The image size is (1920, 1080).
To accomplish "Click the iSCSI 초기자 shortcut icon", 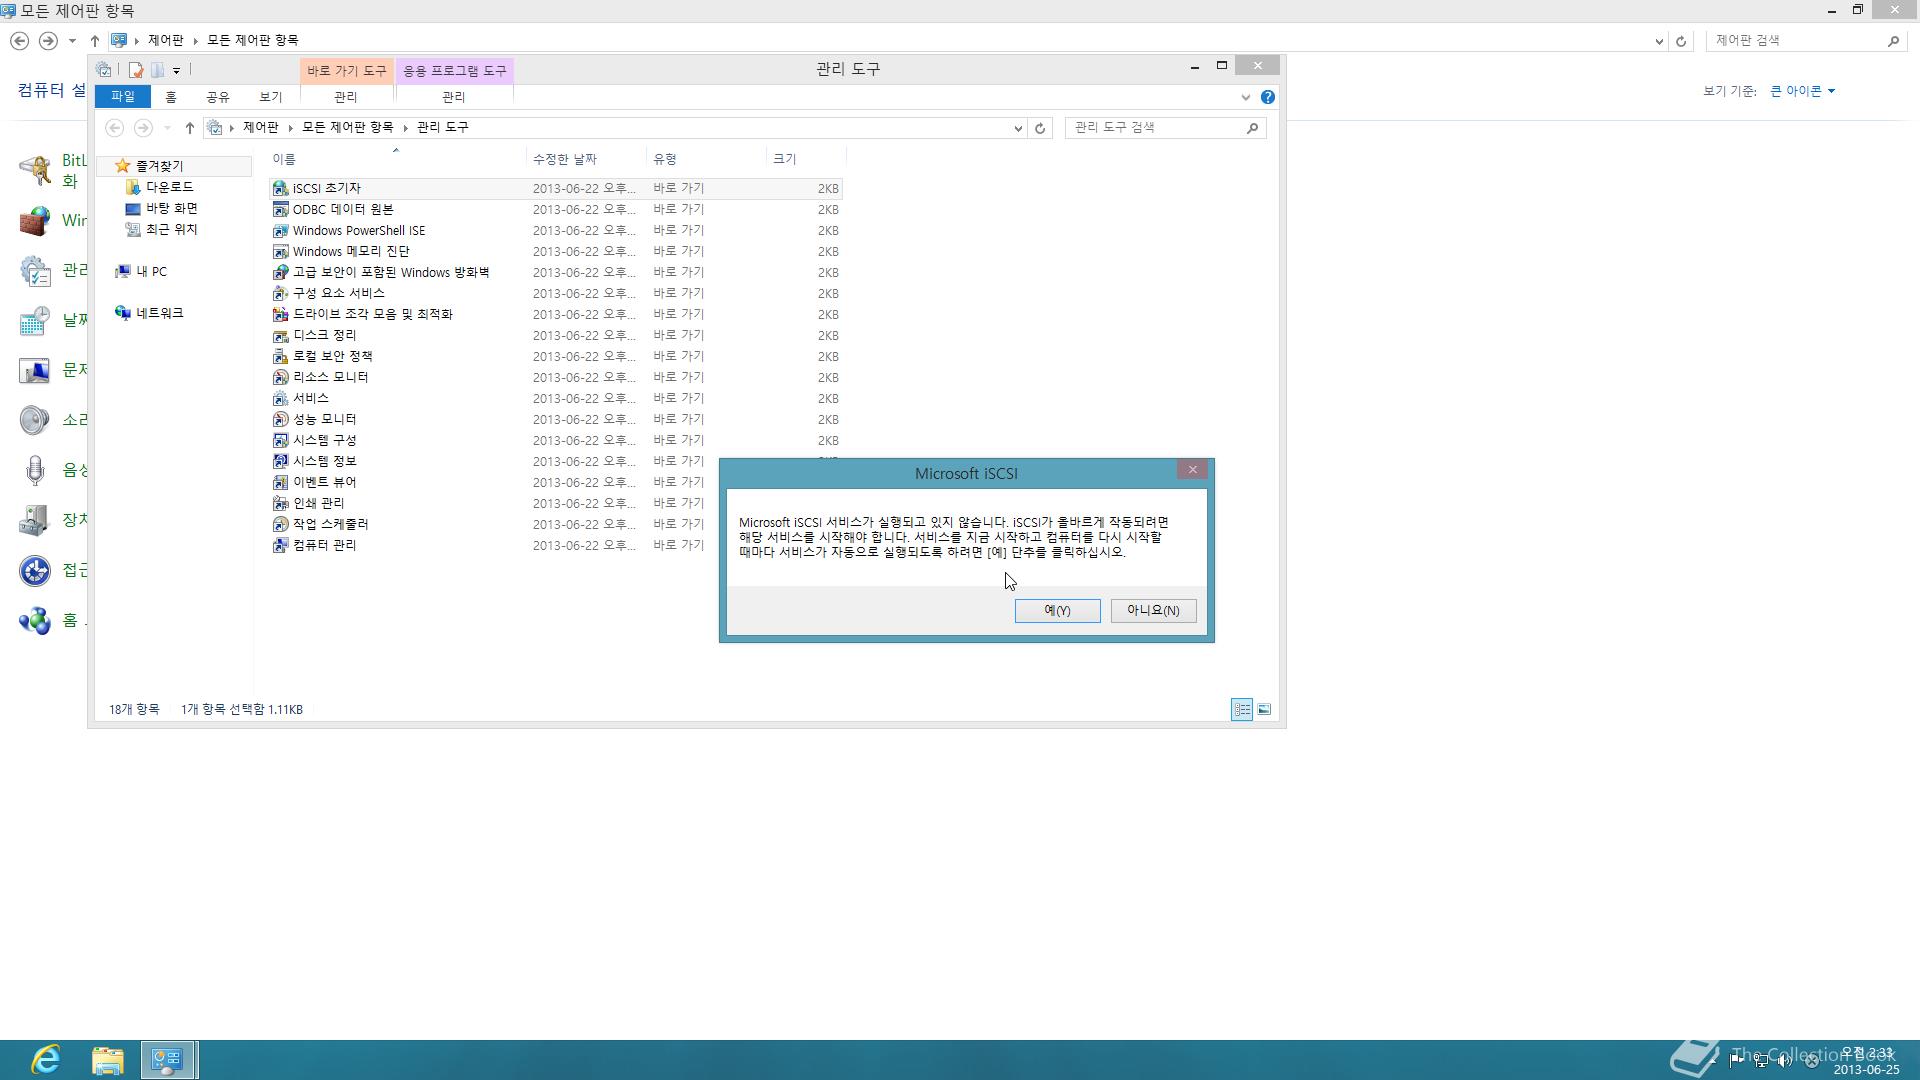I will pos(280,188).
